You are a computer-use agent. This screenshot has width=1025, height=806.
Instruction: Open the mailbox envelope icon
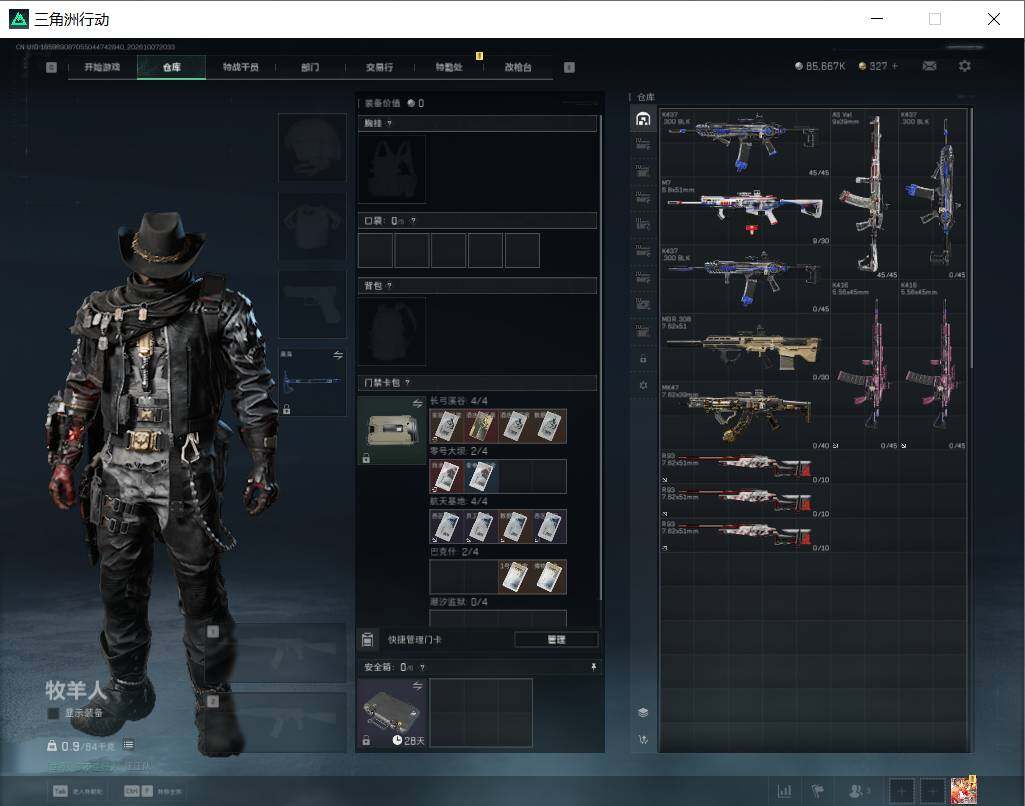(x=929, y=66)
